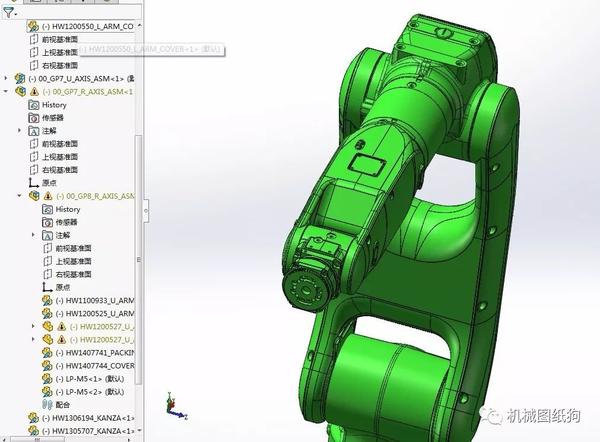Screen dimensions: 600x442
Task: Click the rectangular cover plate on robot forearm
Action: 366,165
